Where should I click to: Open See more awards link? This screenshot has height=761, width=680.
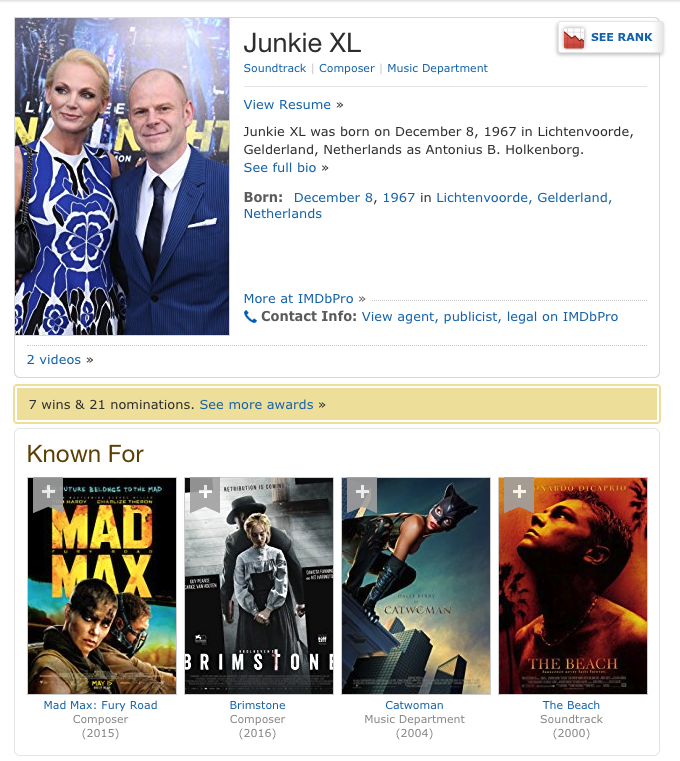pyautogui.click(x=256, y=405)
